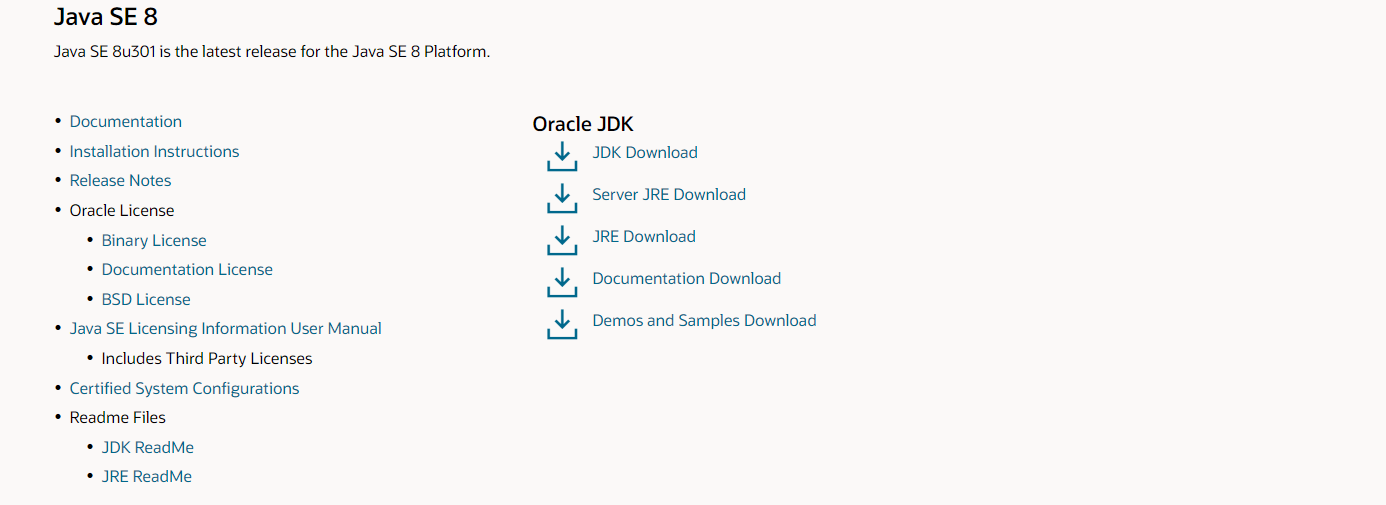
Task: Open the JRE ReadMe link
Action: click(147, 476)
